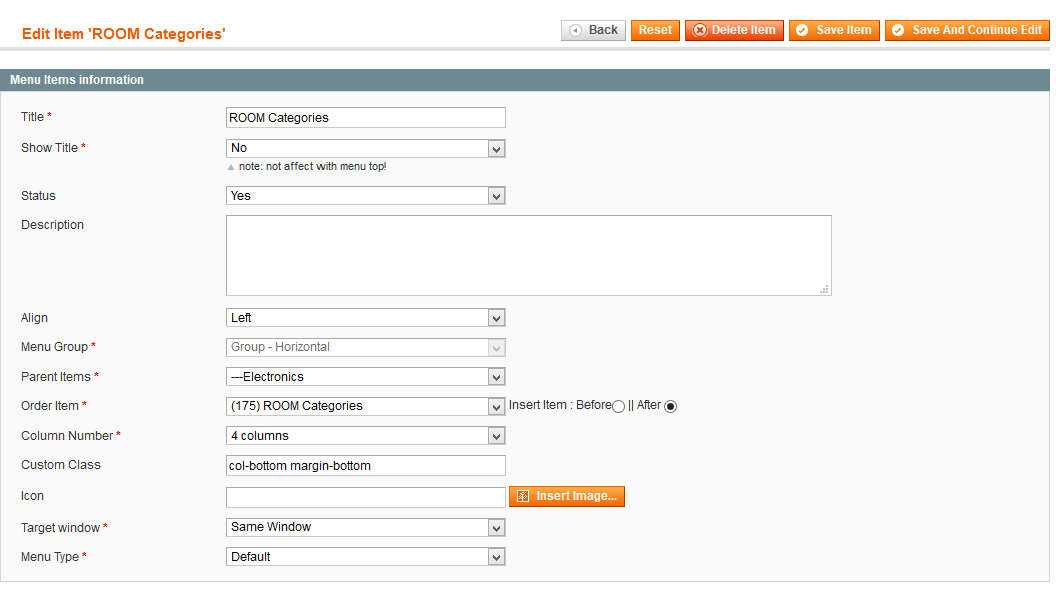Image resolution: width=1056 pixels, height=589 pixels.
Task: Open the Show Title dropdown
Action: click(x=366, y=148)
